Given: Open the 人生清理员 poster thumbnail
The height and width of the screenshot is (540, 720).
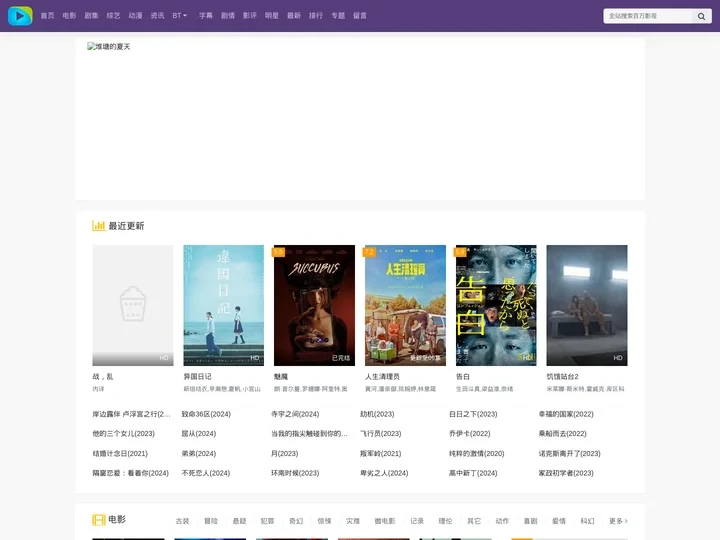Looking at the screenshot, I should (405, 305).
